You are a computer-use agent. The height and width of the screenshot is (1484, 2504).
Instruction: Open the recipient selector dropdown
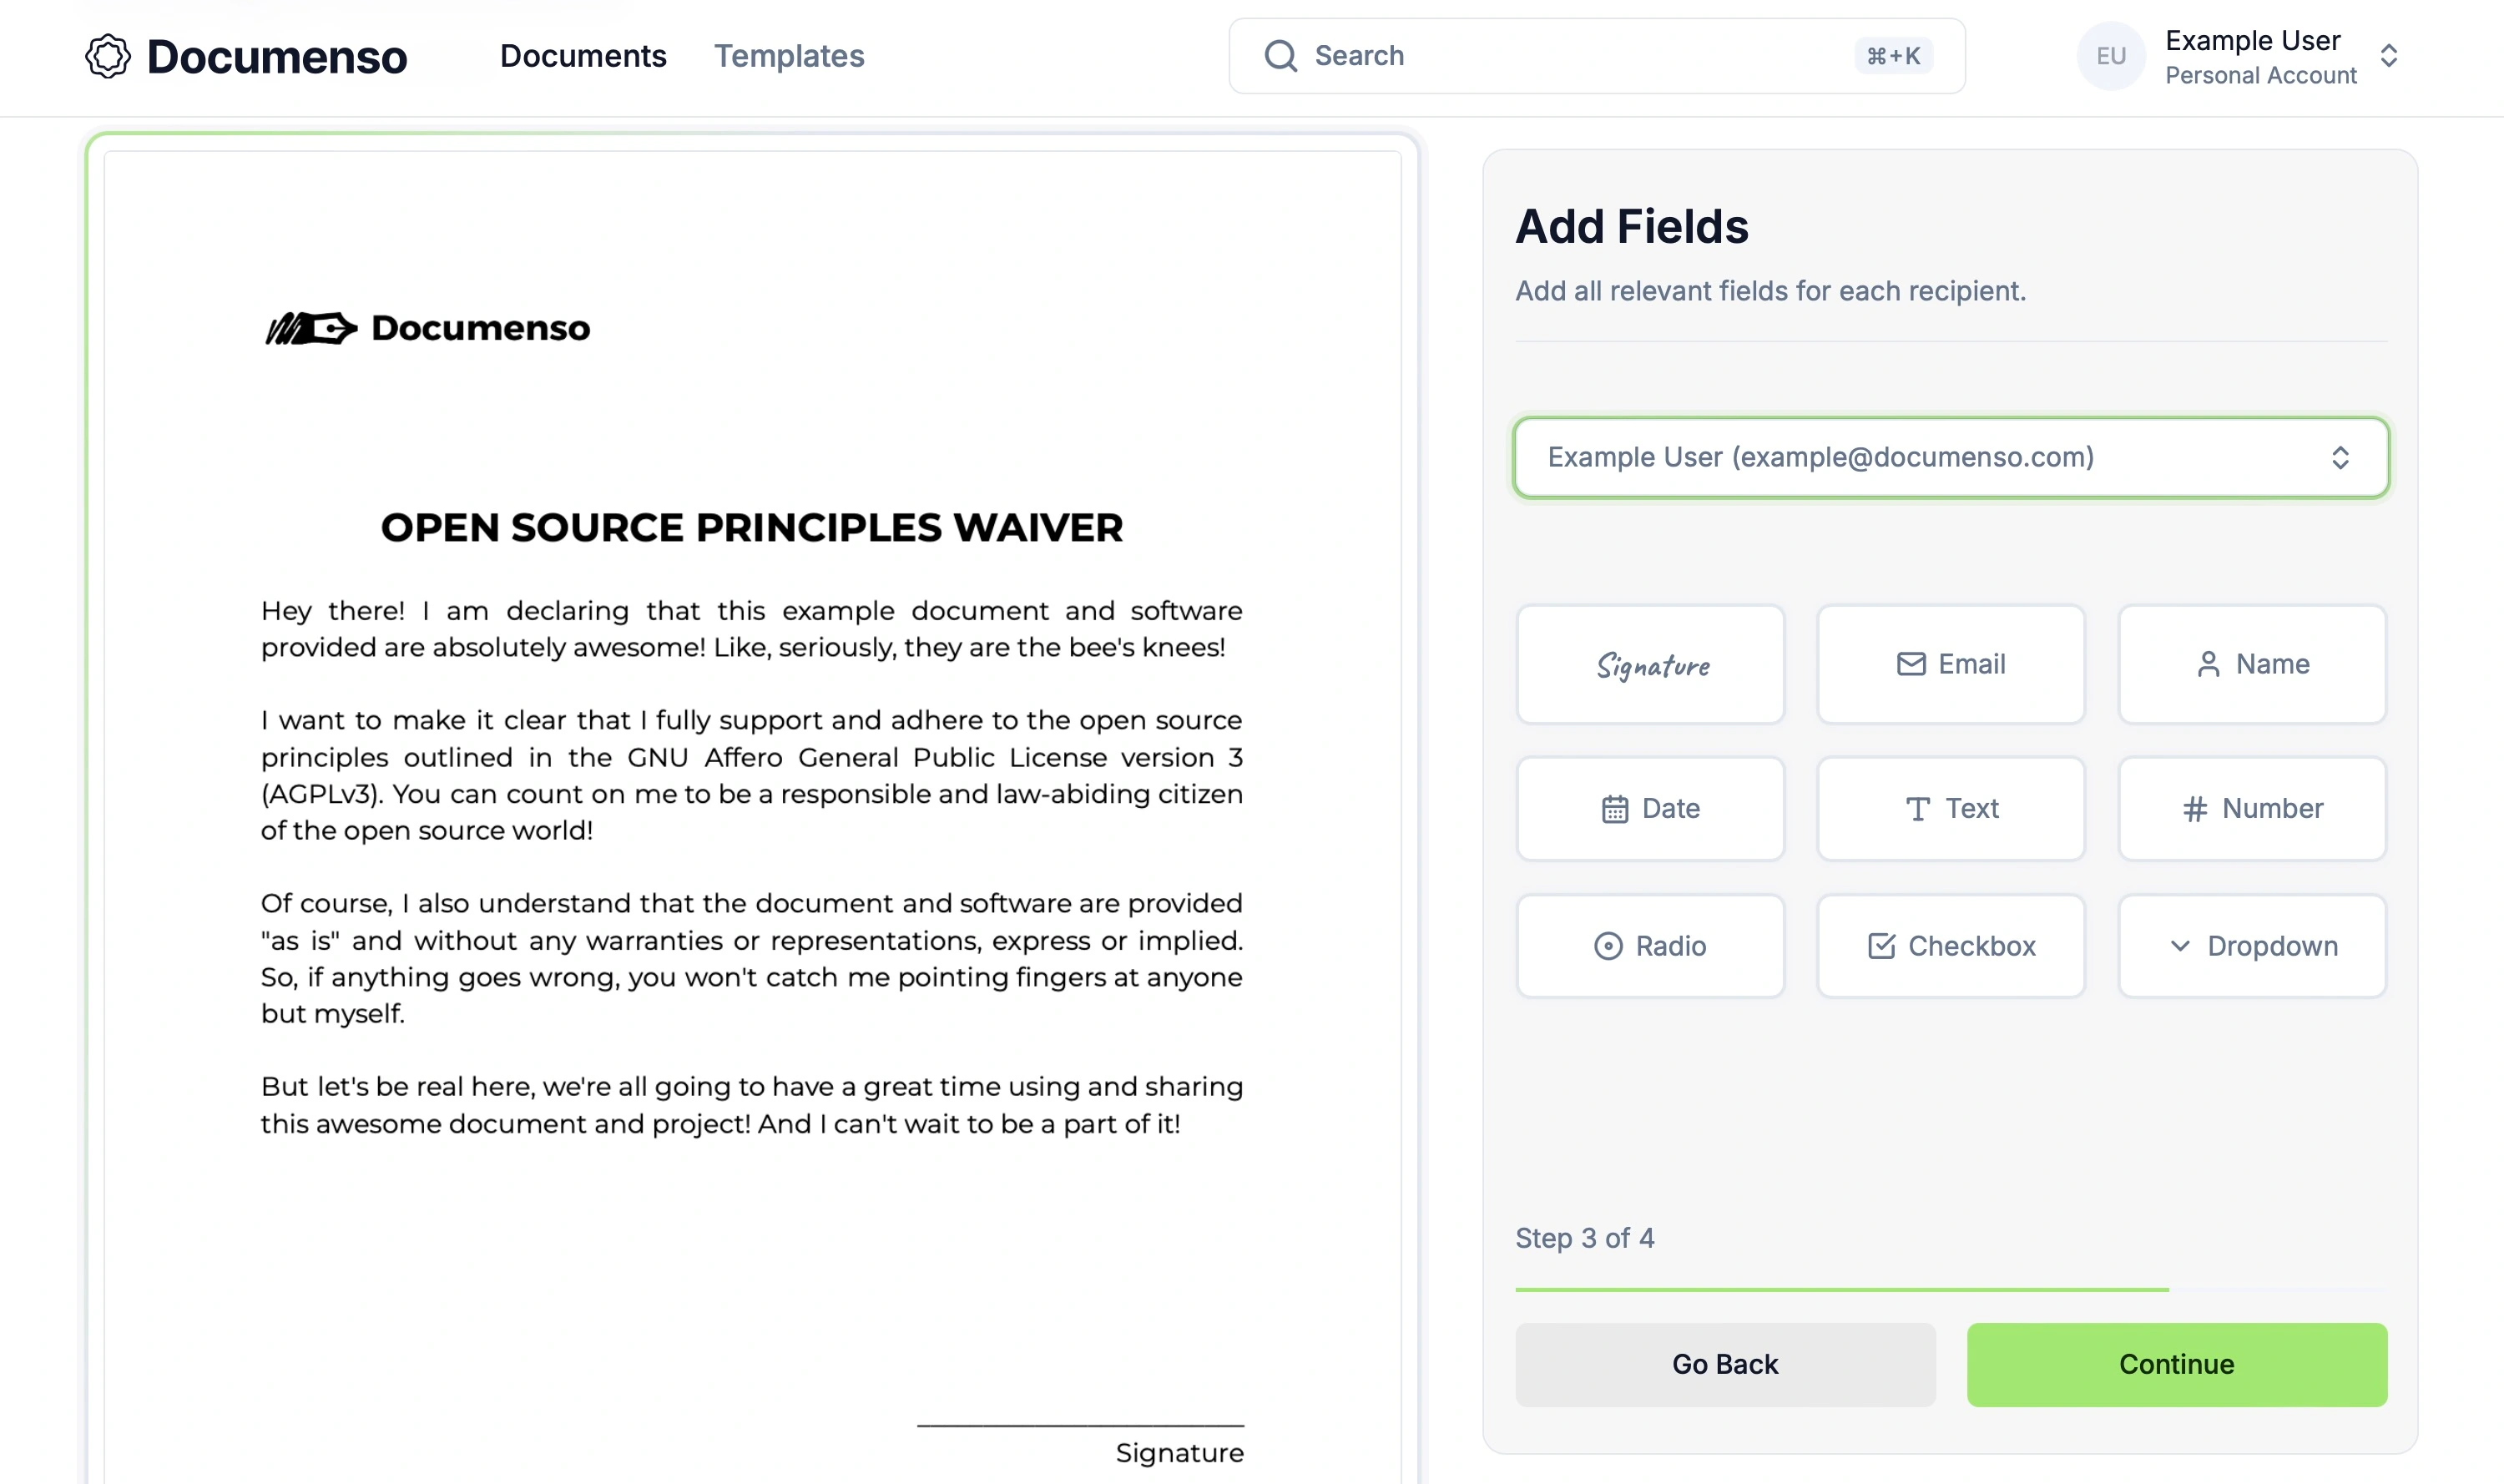[1950, 458]
